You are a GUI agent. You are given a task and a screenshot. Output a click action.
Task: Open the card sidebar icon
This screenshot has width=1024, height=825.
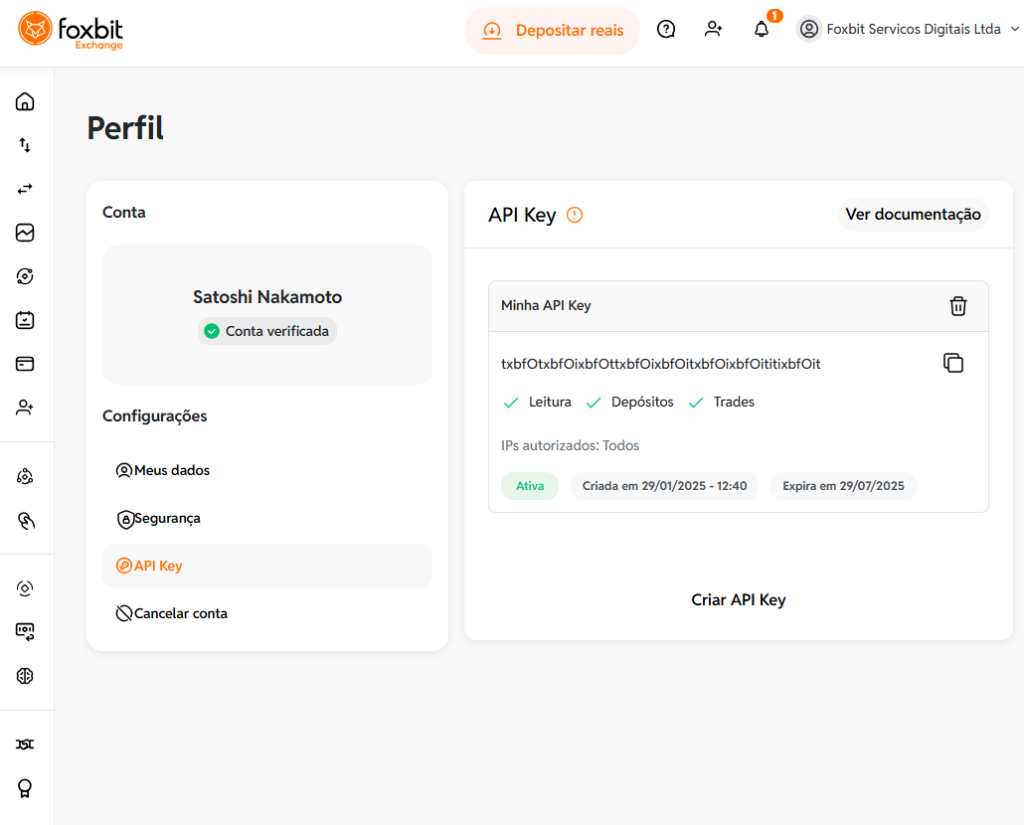click(25, 364)
